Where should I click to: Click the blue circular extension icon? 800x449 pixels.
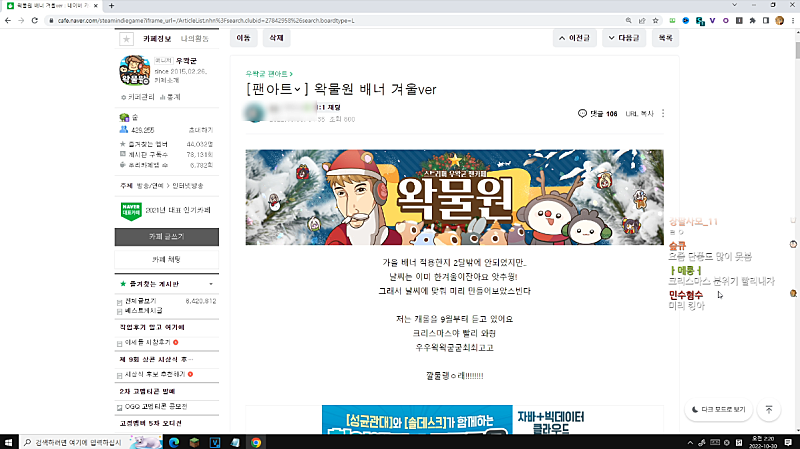click(686, 20)
